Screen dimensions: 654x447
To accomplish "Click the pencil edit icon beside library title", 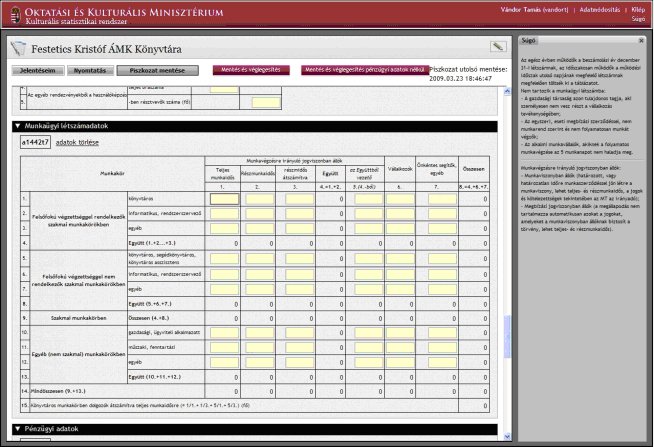I will click(498, 47).
